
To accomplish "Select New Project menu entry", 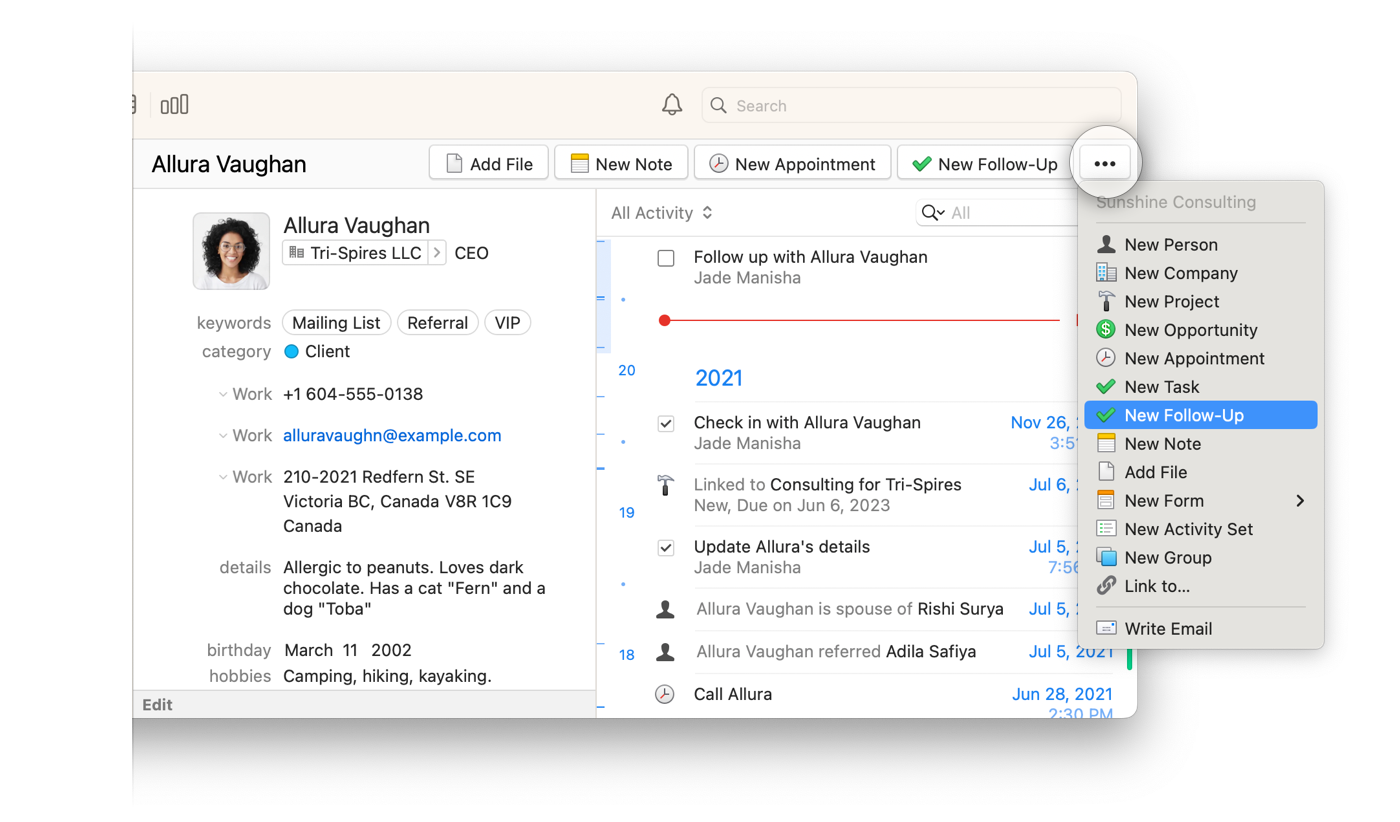I will click(x=1201, y=302).
